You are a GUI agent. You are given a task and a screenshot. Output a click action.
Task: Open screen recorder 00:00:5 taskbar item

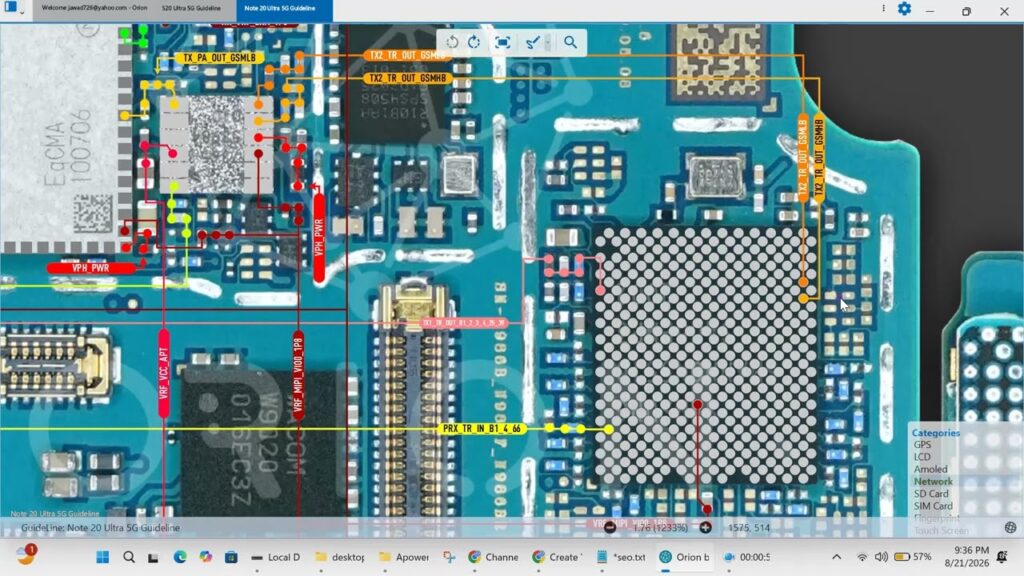(x=748, y=557)
